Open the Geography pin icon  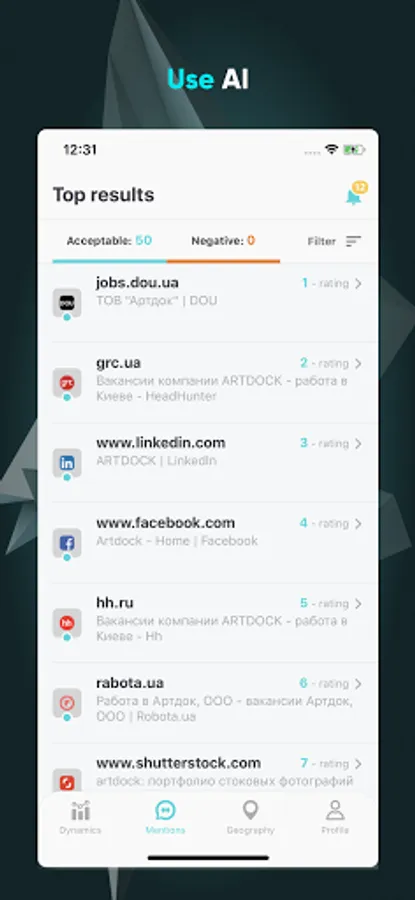pos(250,810)
